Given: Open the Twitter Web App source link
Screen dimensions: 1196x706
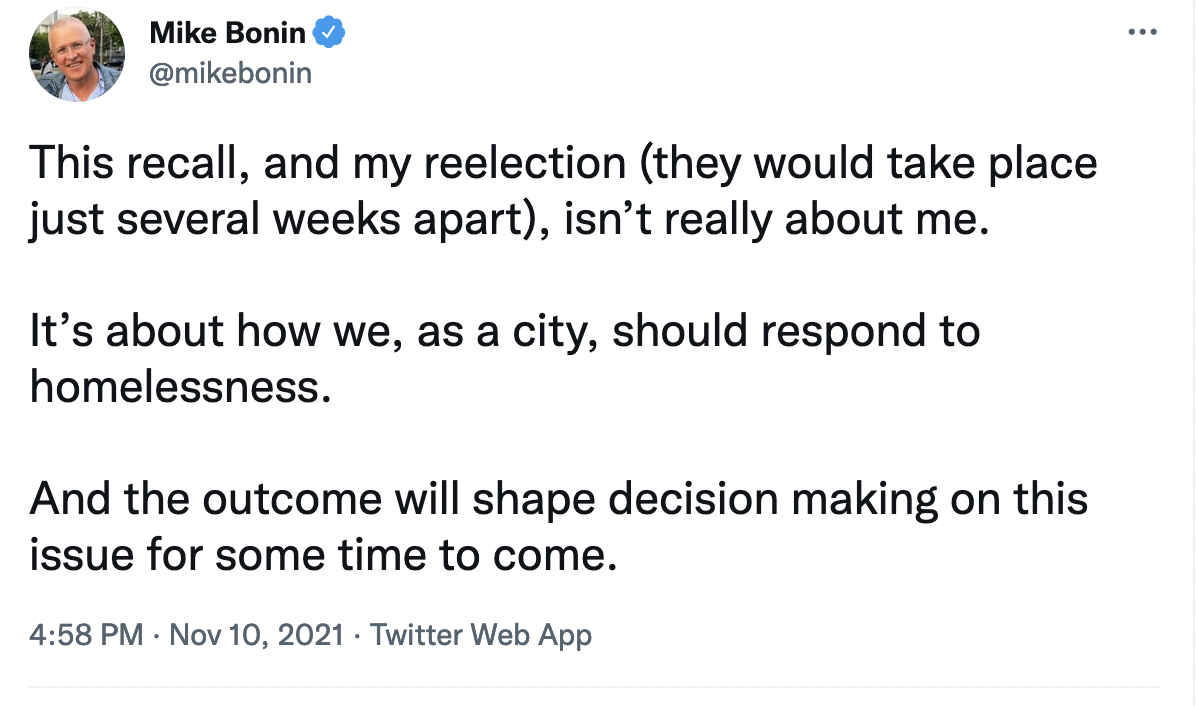Looking at the screenshot, I should 481,634.
